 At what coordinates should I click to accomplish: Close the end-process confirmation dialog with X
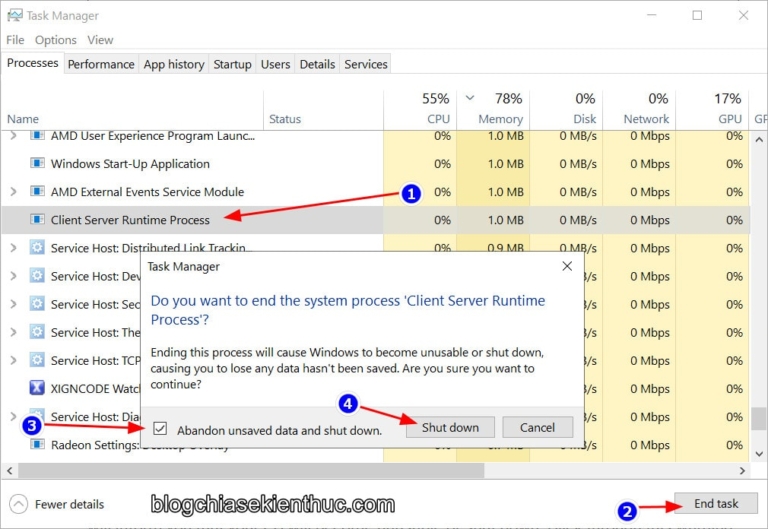coord(567,267)
